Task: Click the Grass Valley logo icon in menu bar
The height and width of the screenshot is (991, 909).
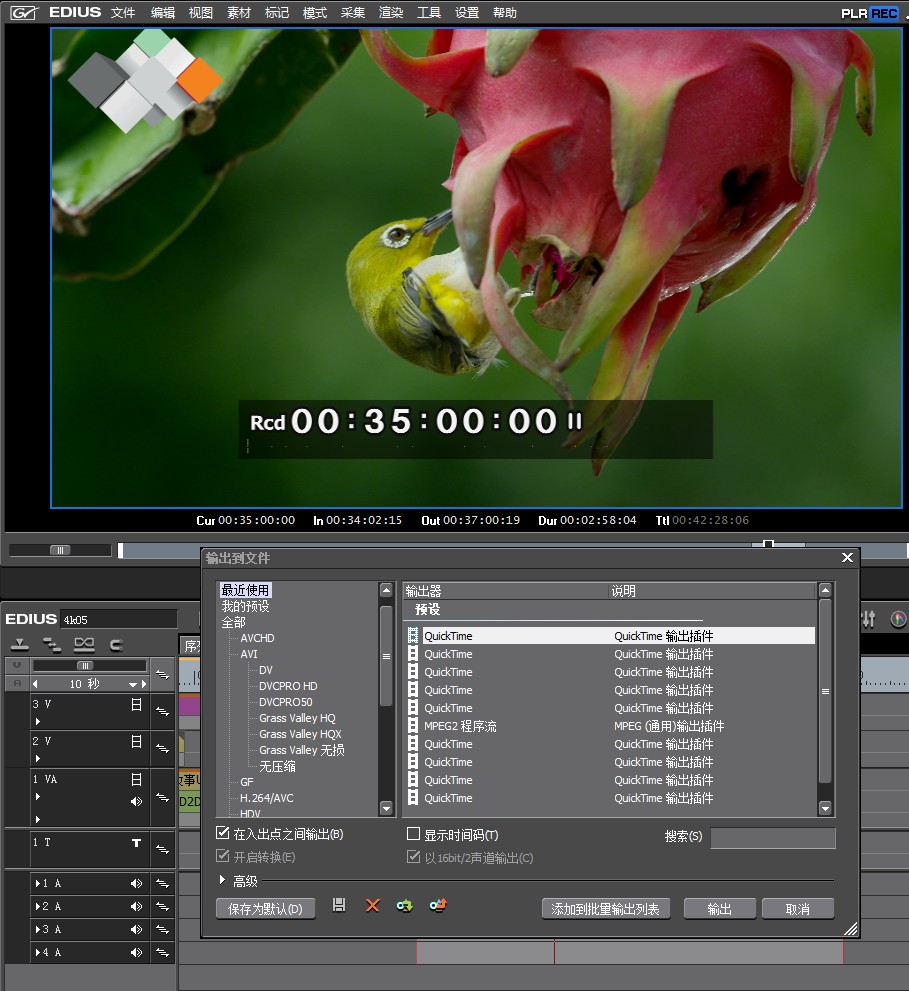Action: click(24, 13)
